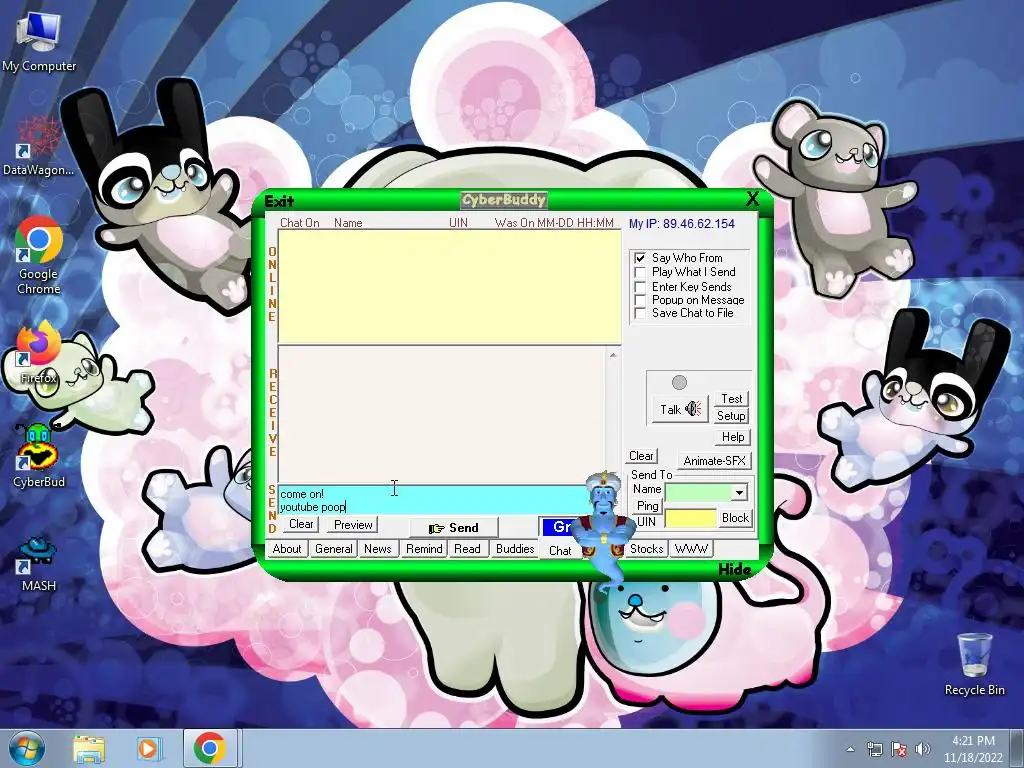Open the DataWagon desktop shortcut
Screen dimensions: 1024x768
[x=39, y=147]
